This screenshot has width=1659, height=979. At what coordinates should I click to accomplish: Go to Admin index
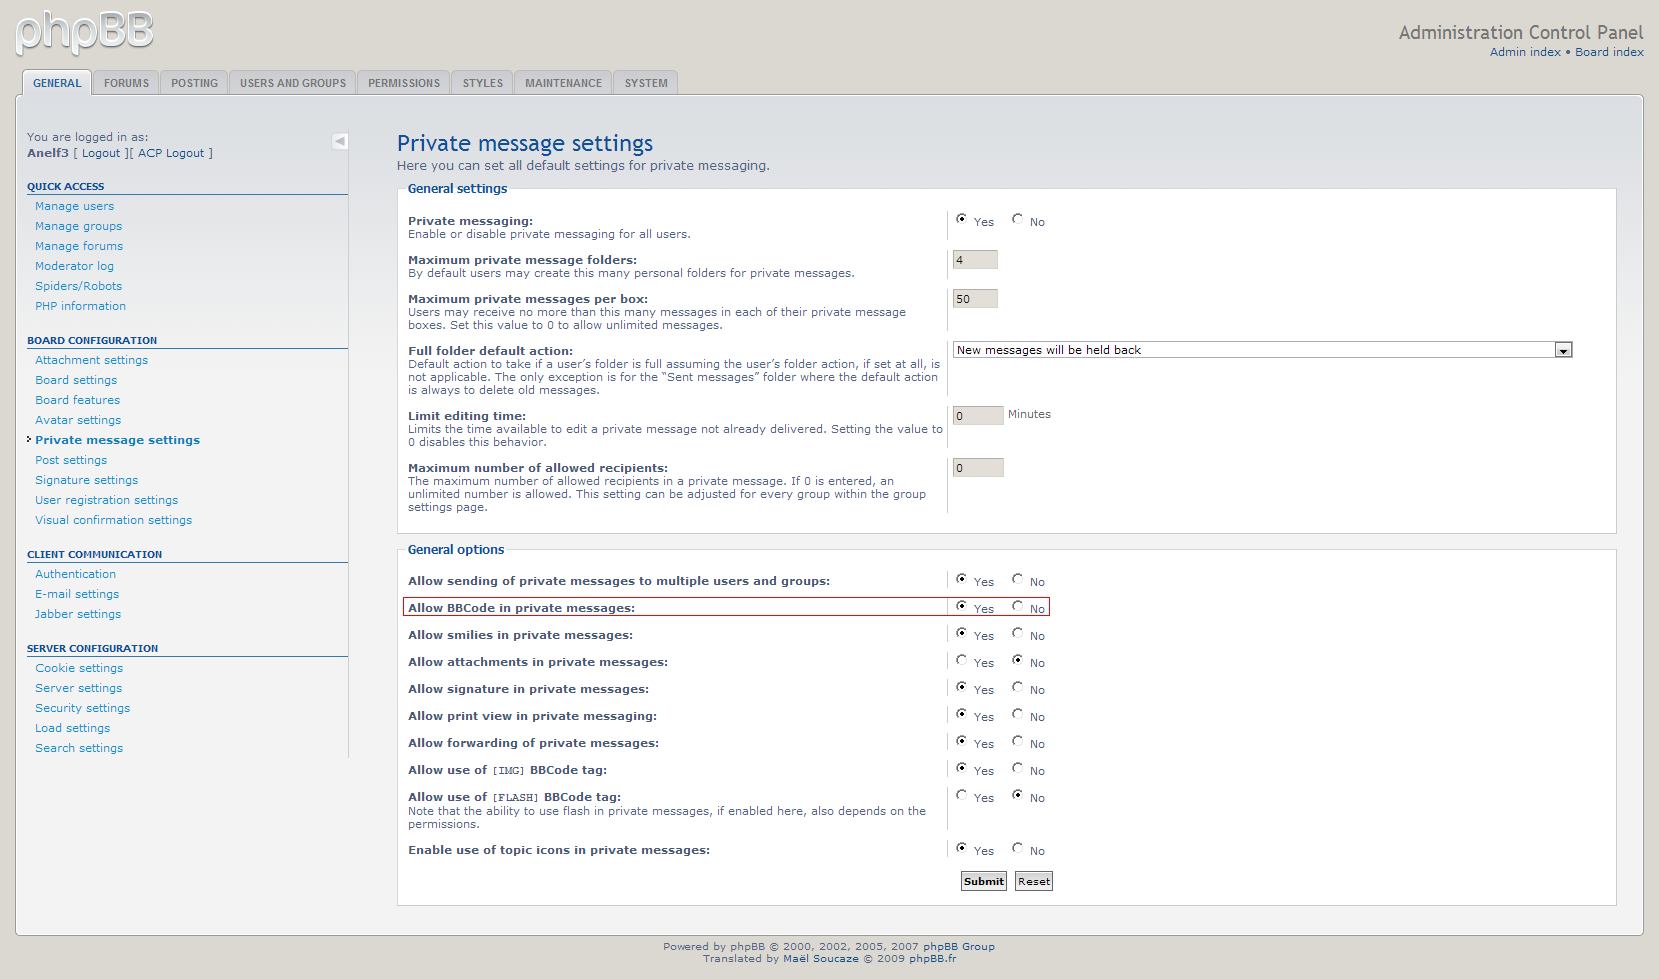click(1525, 52)
